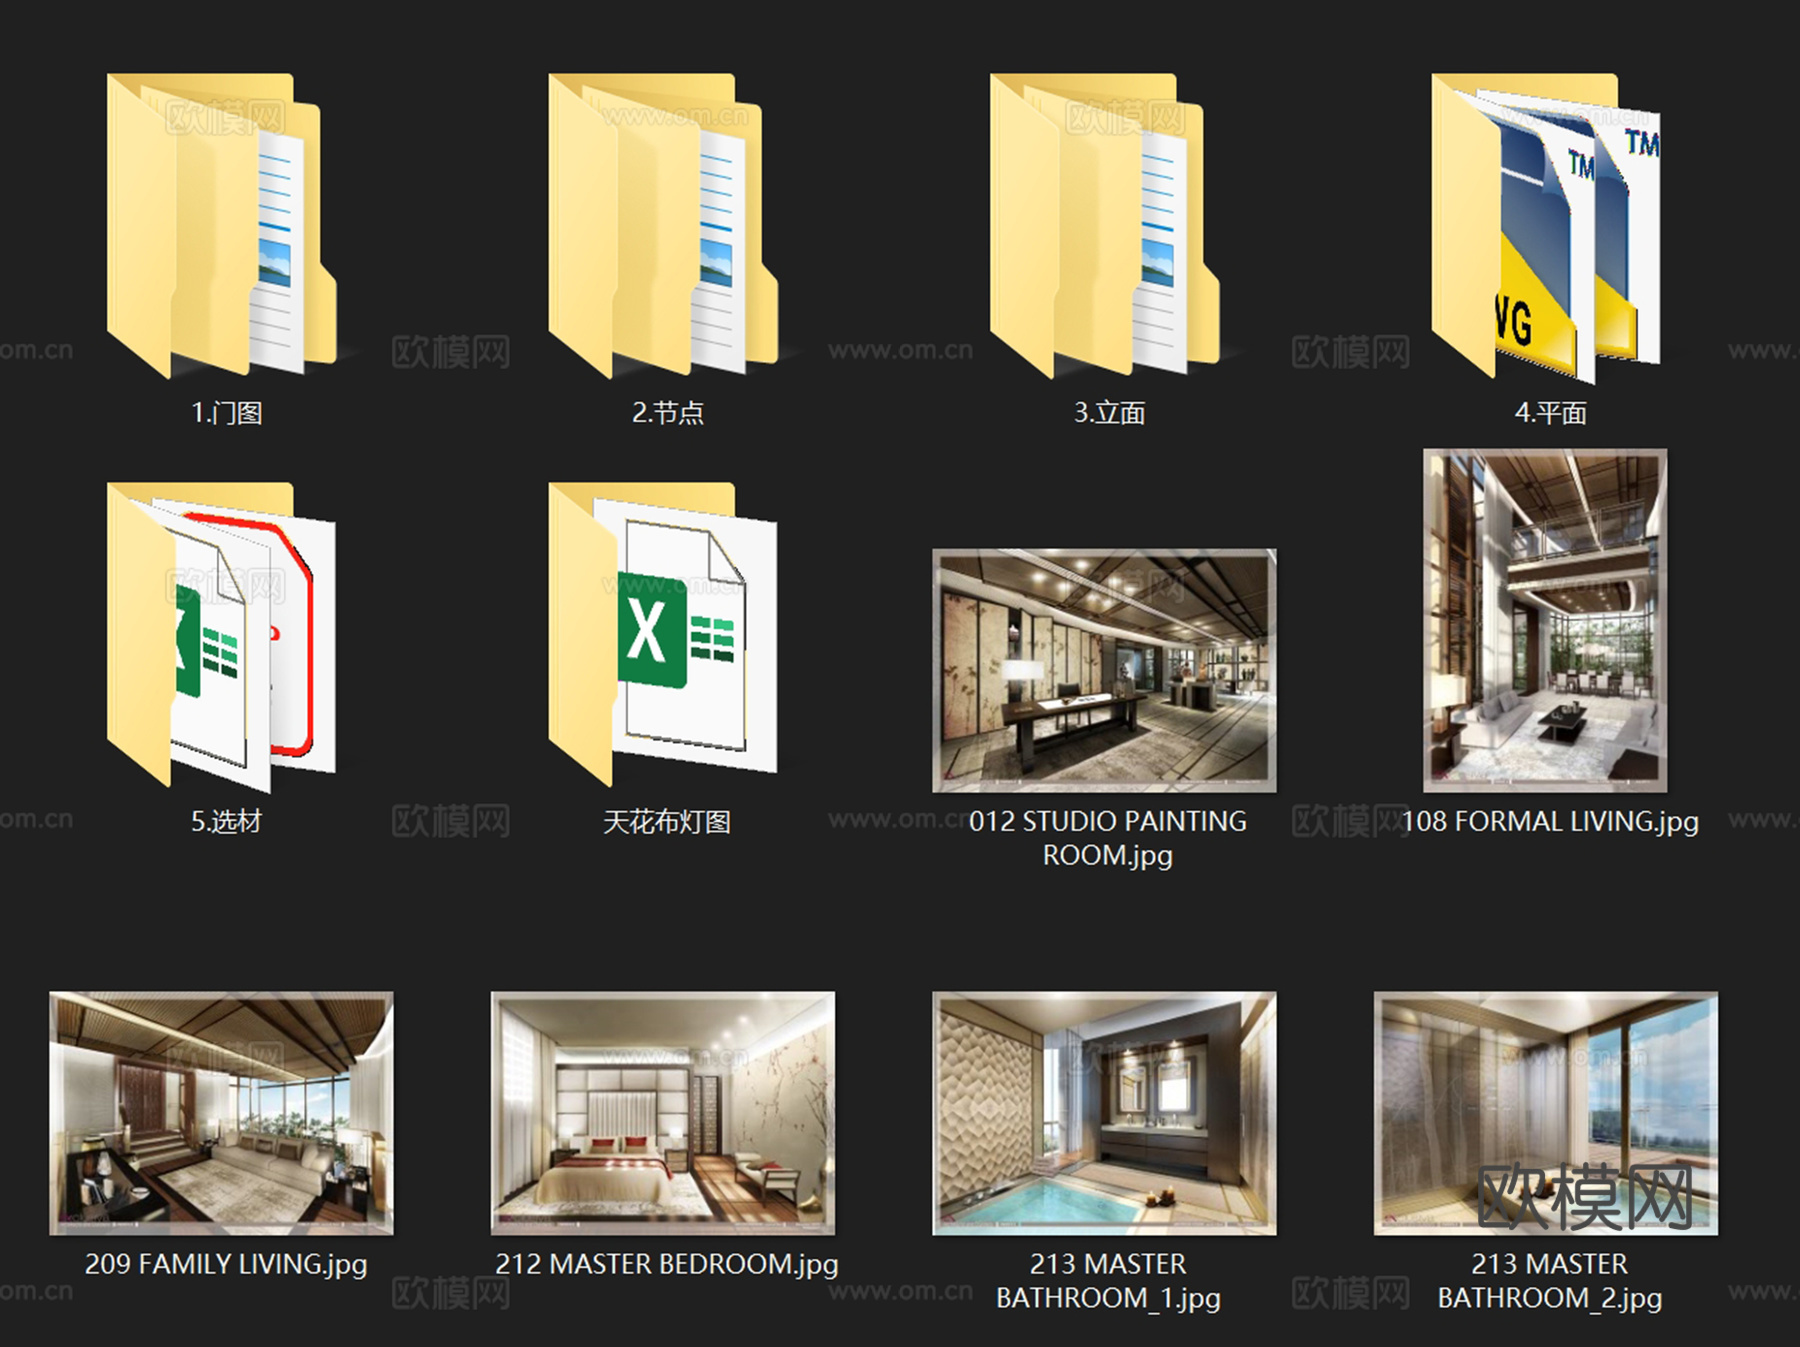
Task: Click the label 213 MASTER BATHROOM_2.jpg
Action: click(1550, 1281)
